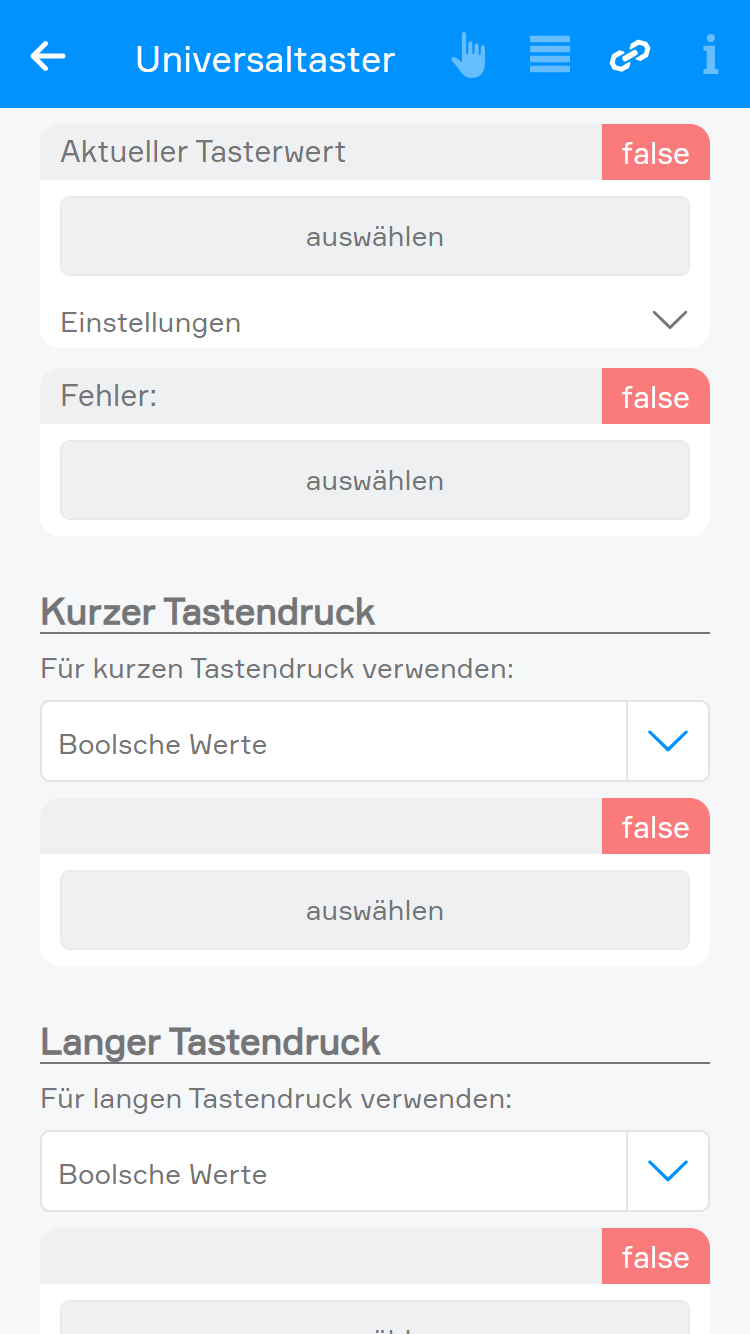
Task: Click the Aktueller Tasterwert header label
Action: point(203,152)
